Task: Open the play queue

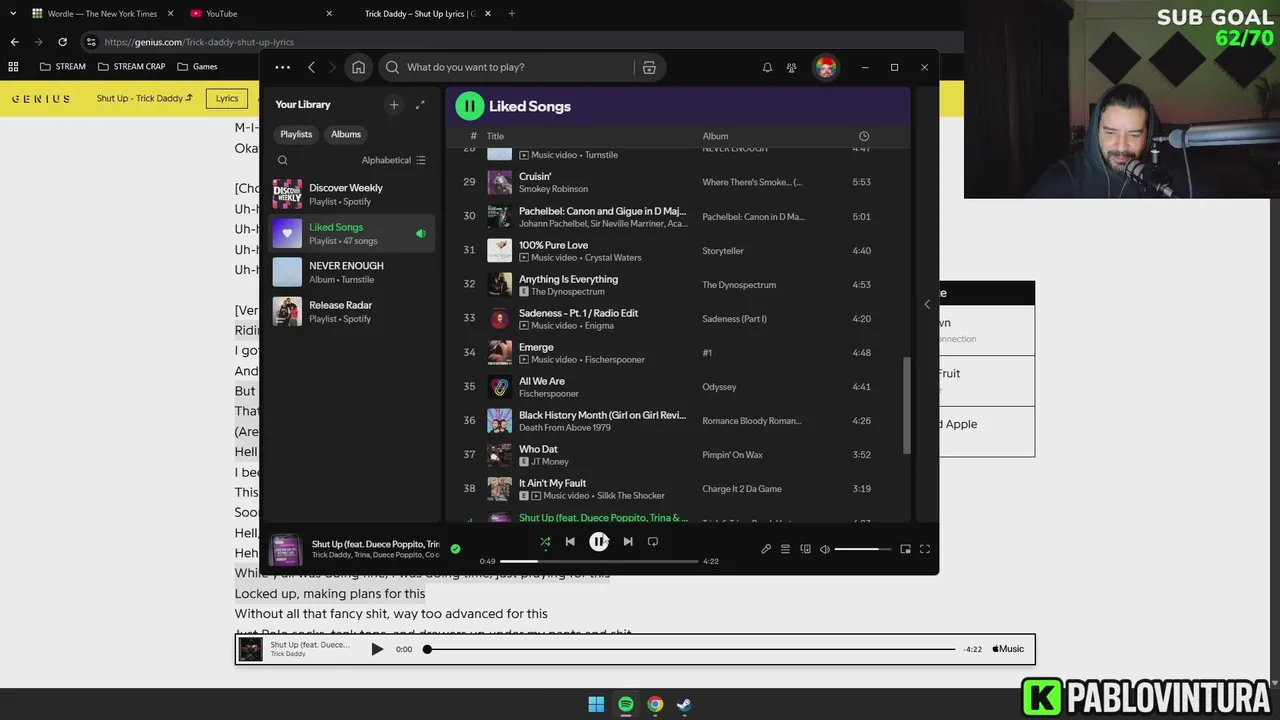Action: [785, 549]
